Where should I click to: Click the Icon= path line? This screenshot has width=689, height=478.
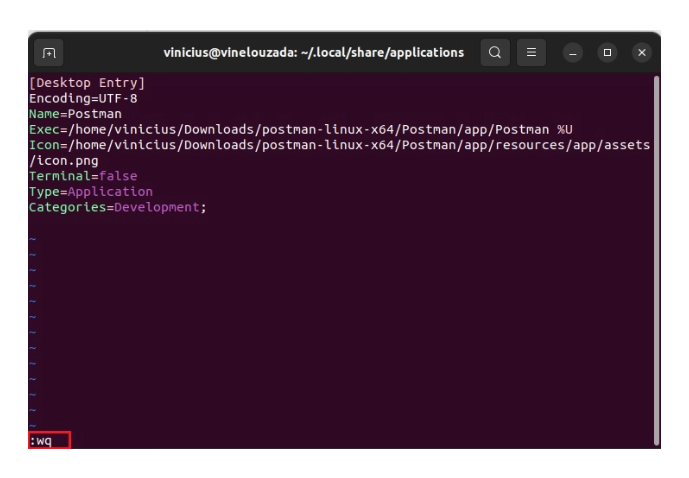(339, 145)
